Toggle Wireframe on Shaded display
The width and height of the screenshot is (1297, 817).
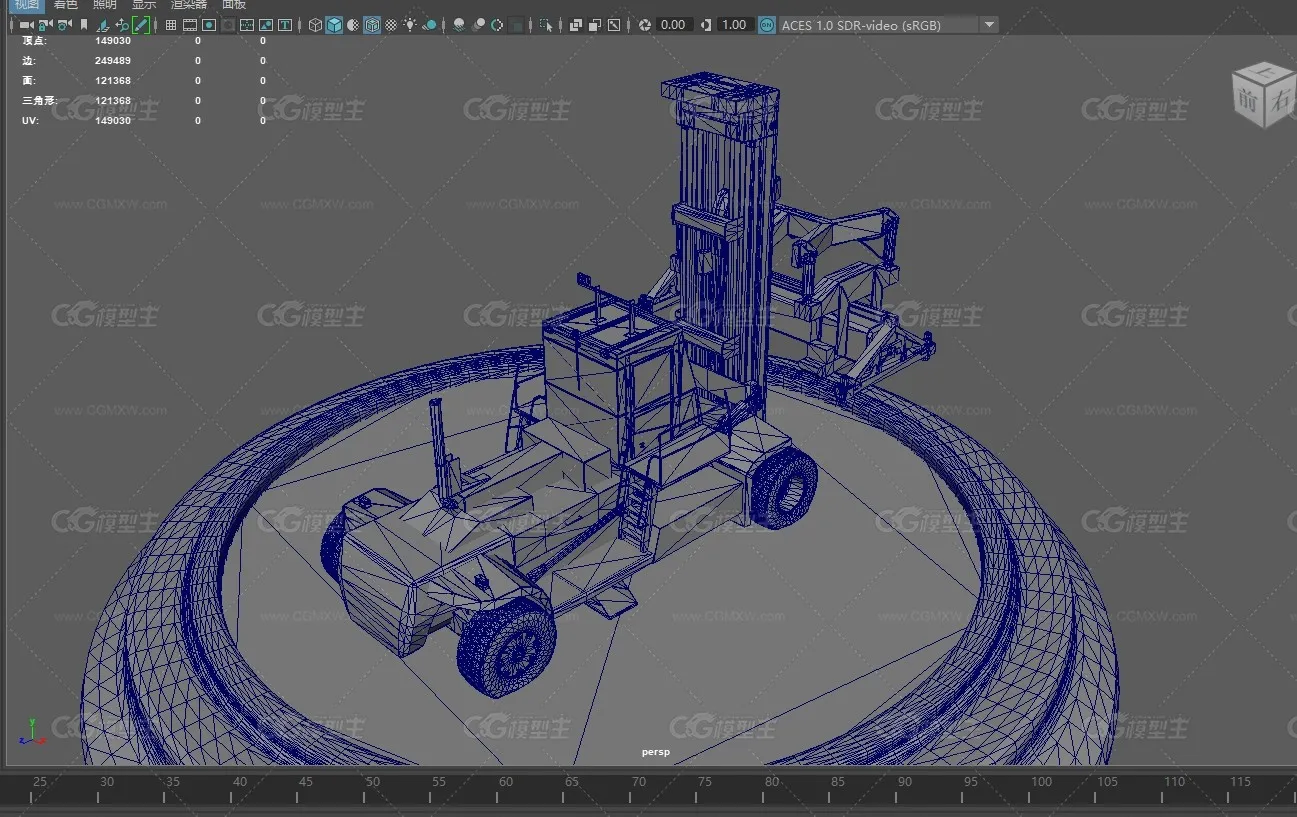[372, 25]
